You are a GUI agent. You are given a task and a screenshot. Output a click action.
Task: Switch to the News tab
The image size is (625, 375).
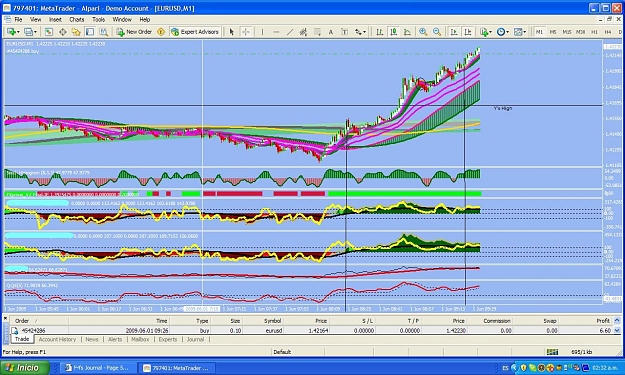[x=92, y=340]
